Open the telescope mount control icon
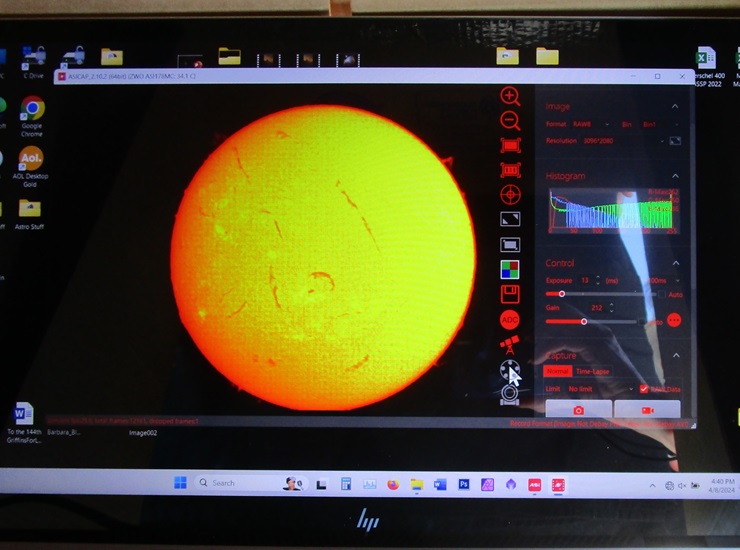Image resolution: width=740 pixels, height=550 pixels. [x=510, y=345]
